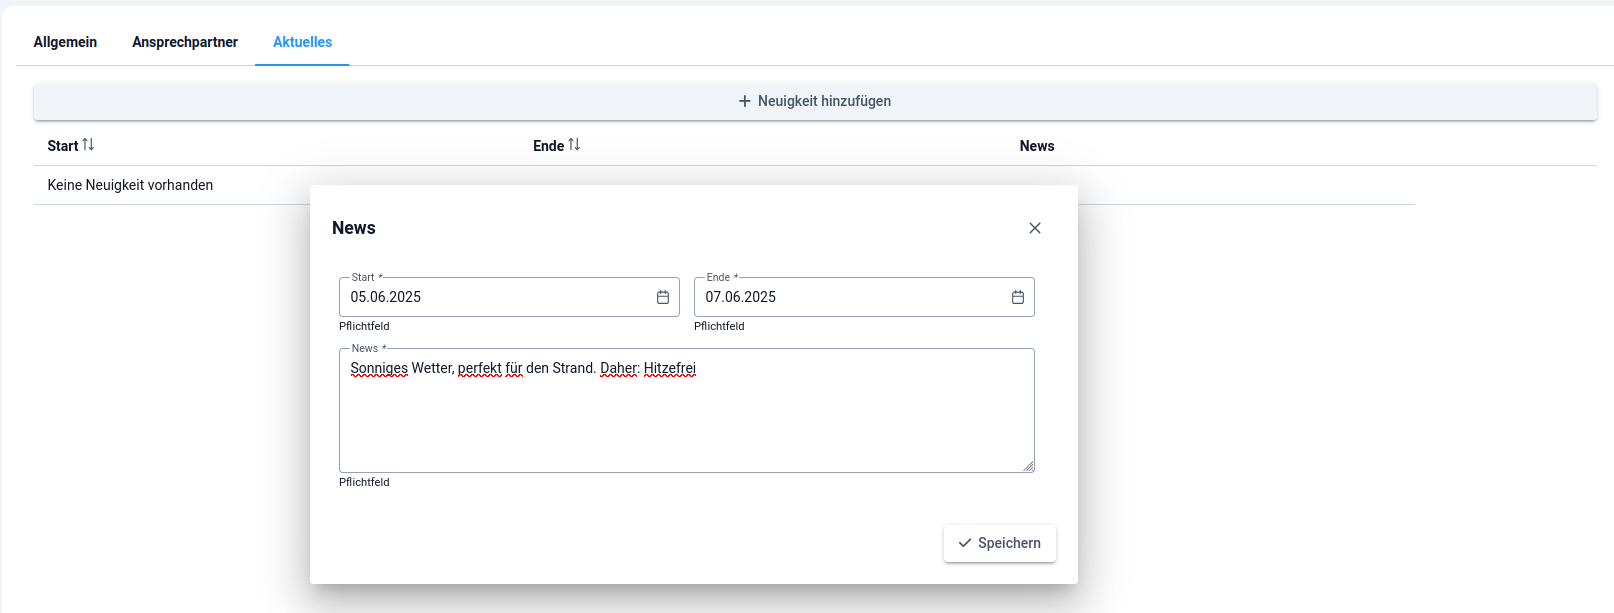
Task: Click the checkmark icon on Speichern
Action: [x=965, y=543]
